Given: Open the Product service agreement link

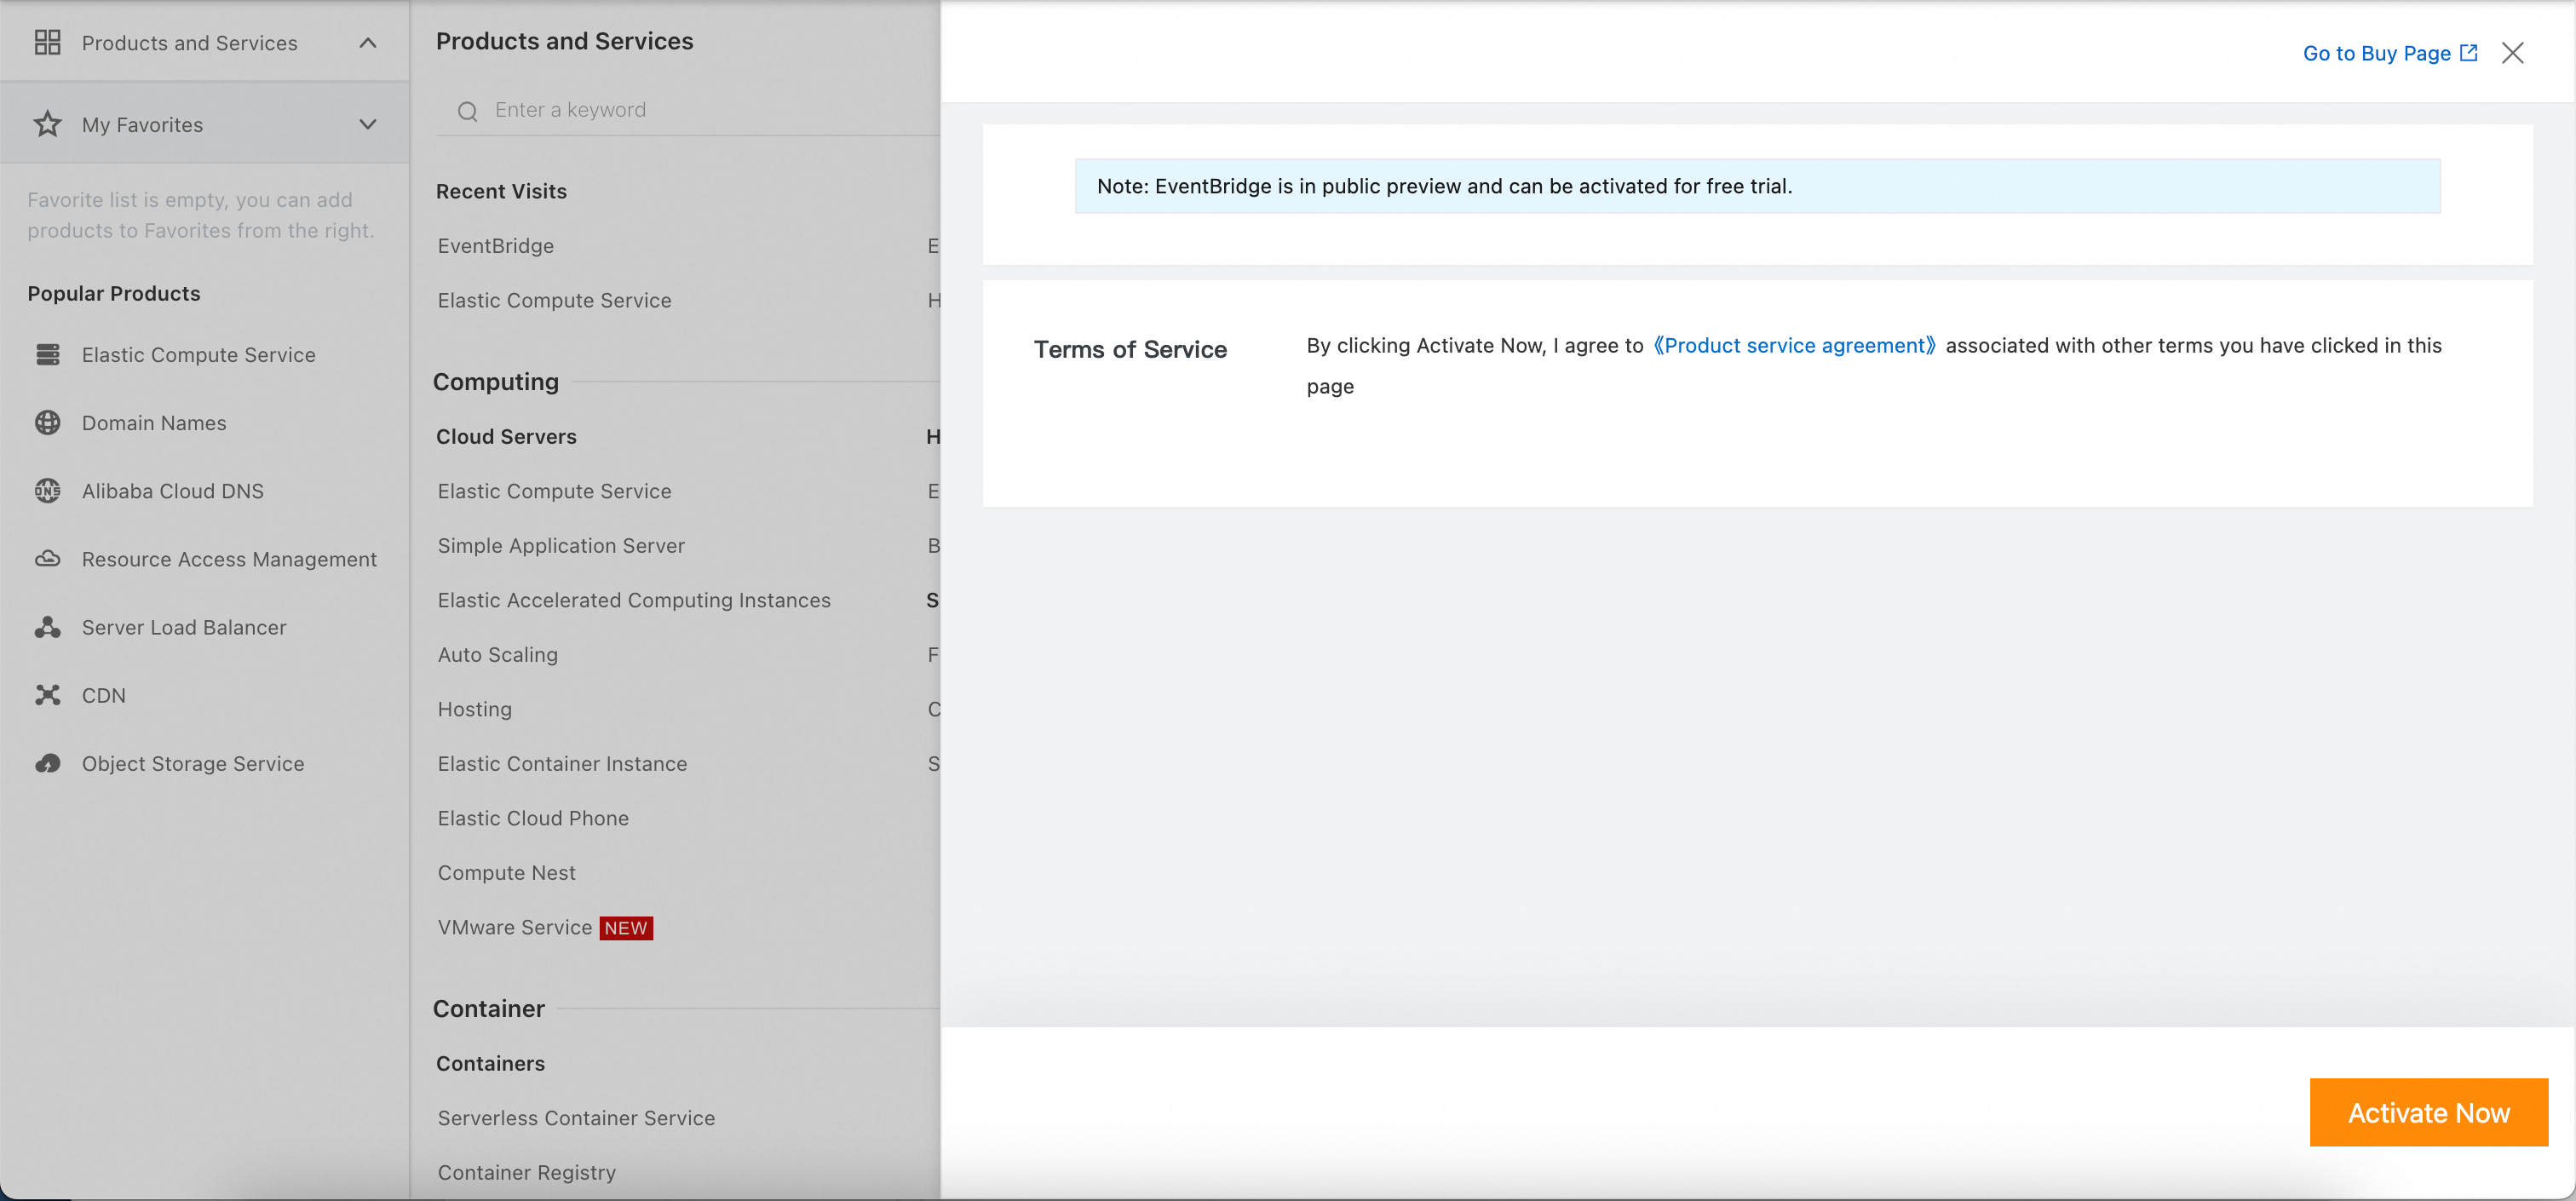Looking at the screenshot, I should coord(1794,346).
